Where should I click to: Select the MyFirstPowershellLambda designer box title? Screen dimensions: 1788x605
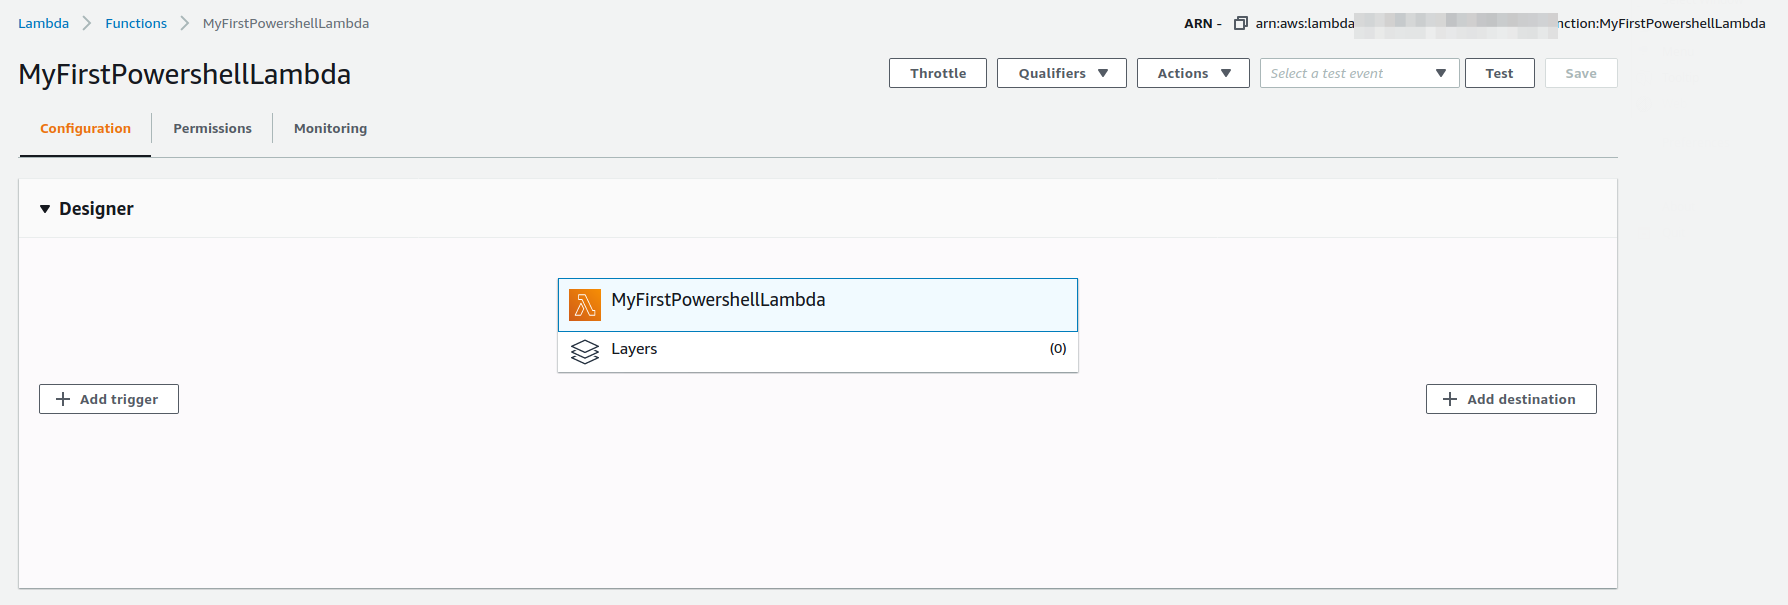point(718,300)
